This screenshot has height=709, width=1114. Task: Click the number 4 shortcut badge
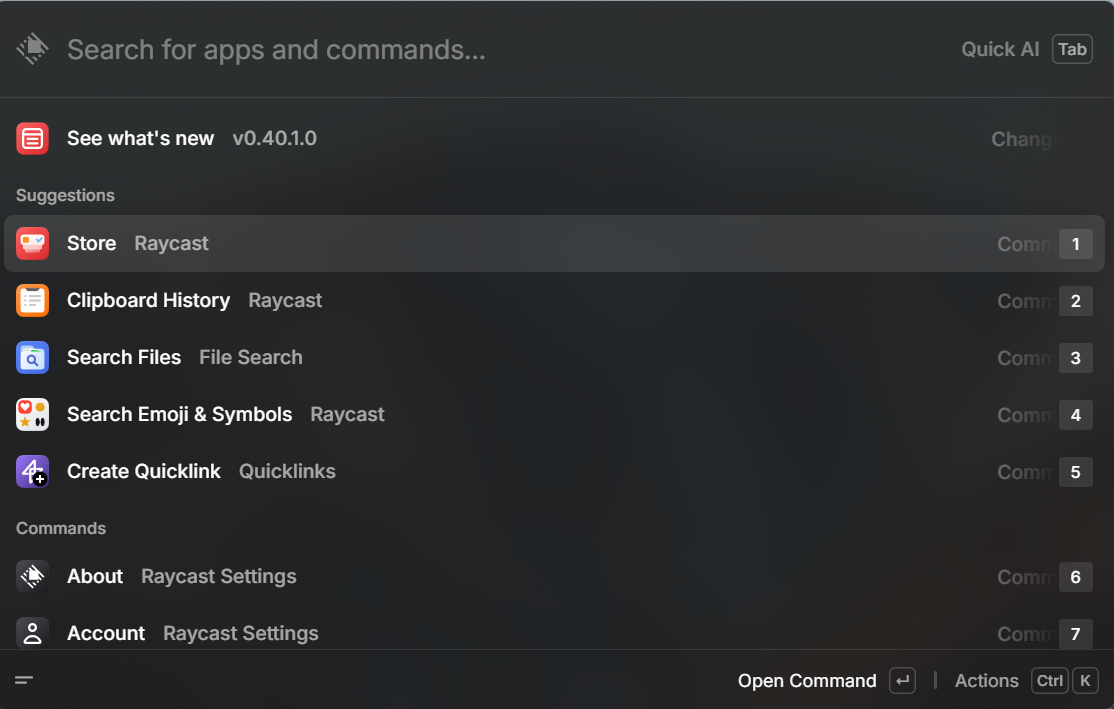[1075, 414]
